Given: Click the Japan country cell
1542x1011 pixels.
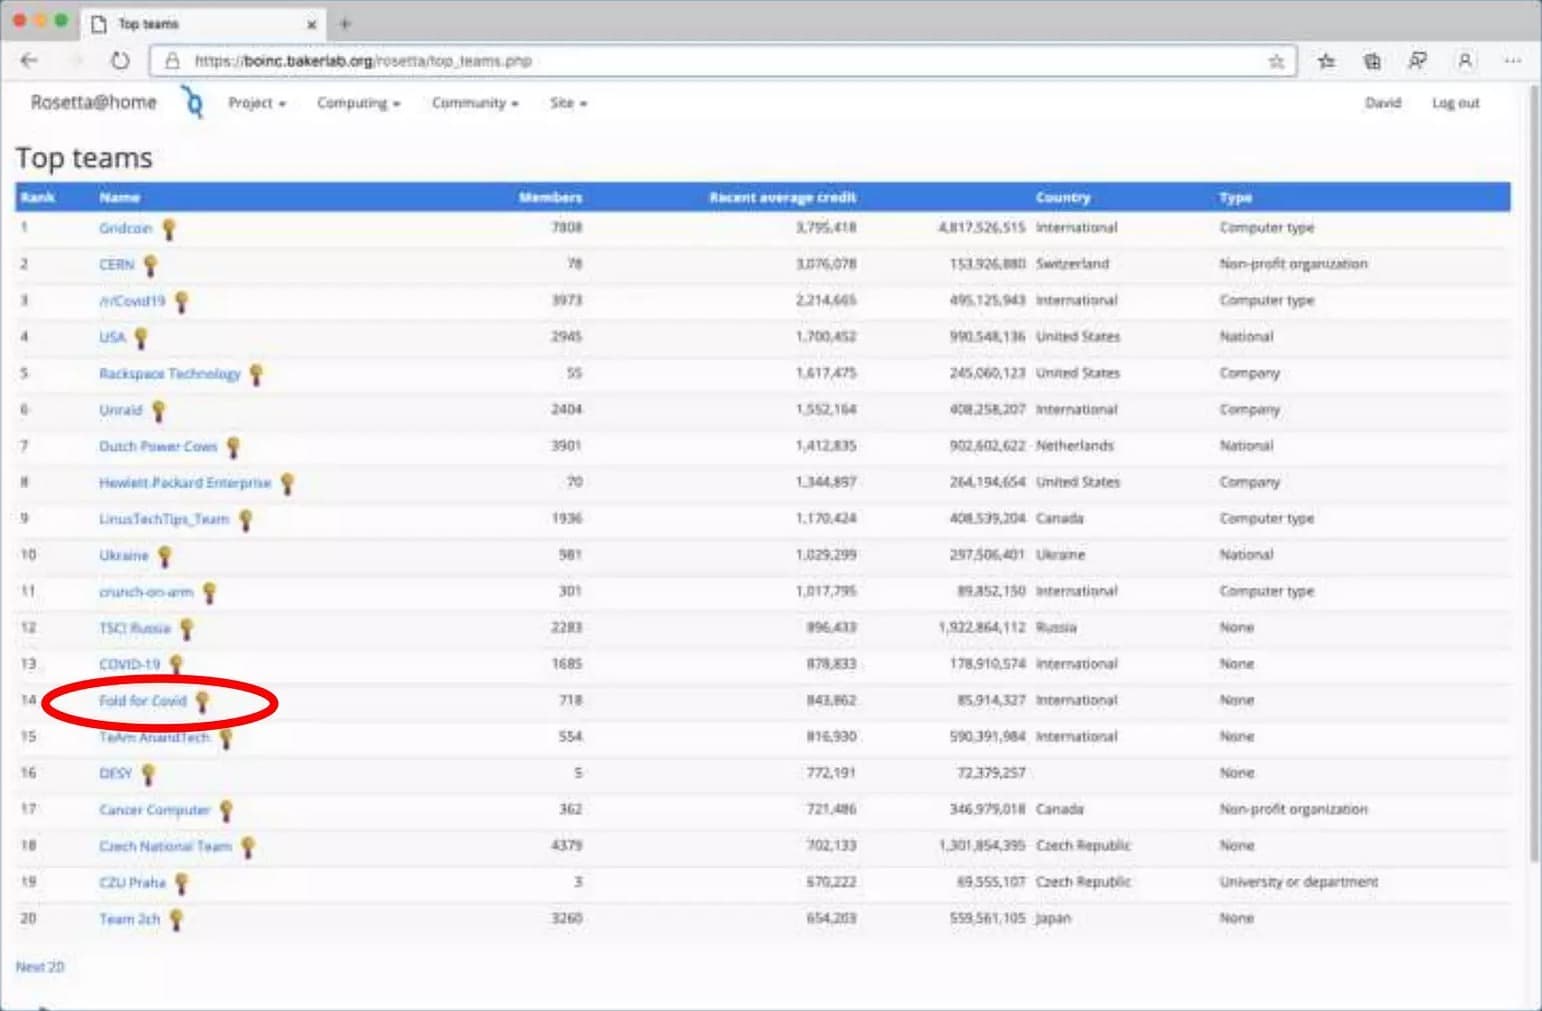Looking at the screenshot, I should pos(1053,918).
